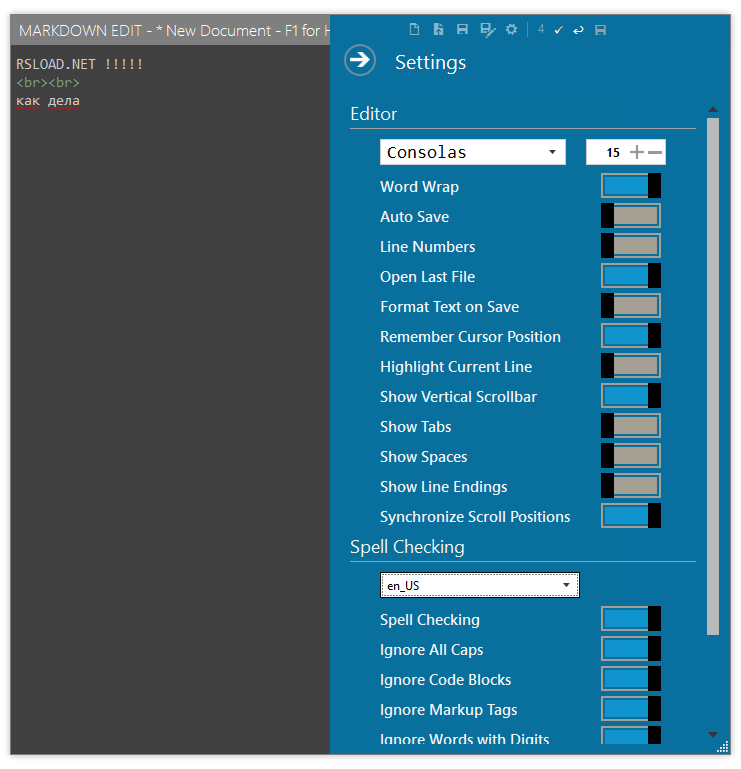Image resolution: width=741 pixels, height=769 pixels.
Task: Click the settings gear icon
Action: [511, 29]
